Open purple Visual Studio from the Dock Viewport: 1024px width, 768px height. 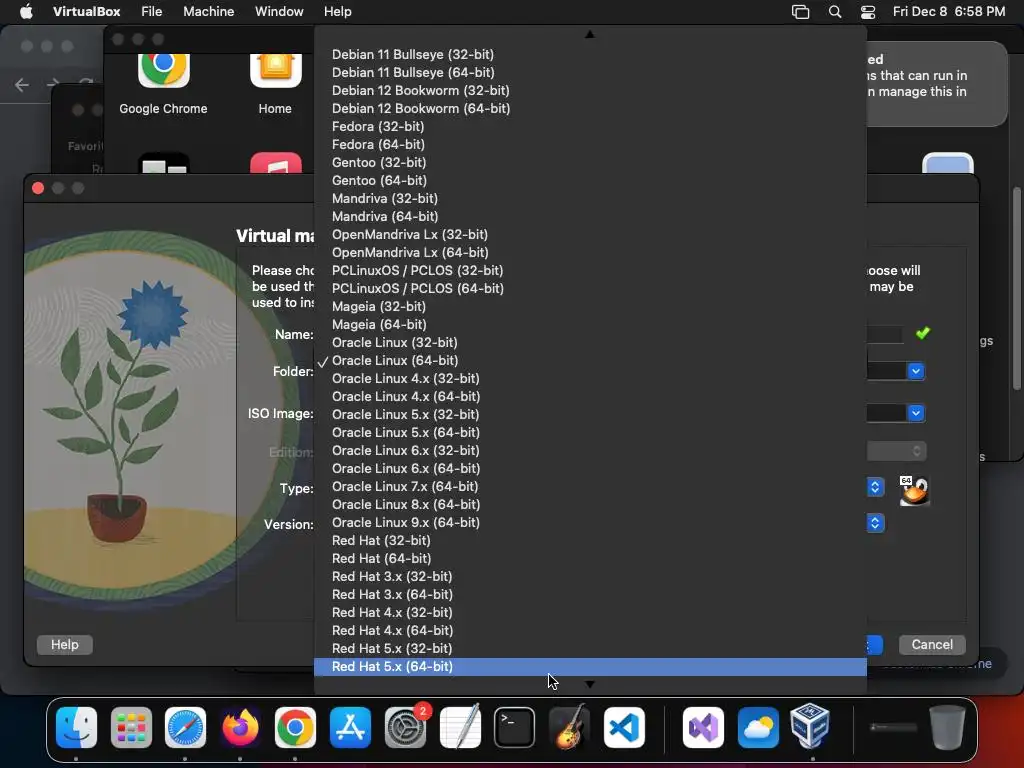coord(703,727)
